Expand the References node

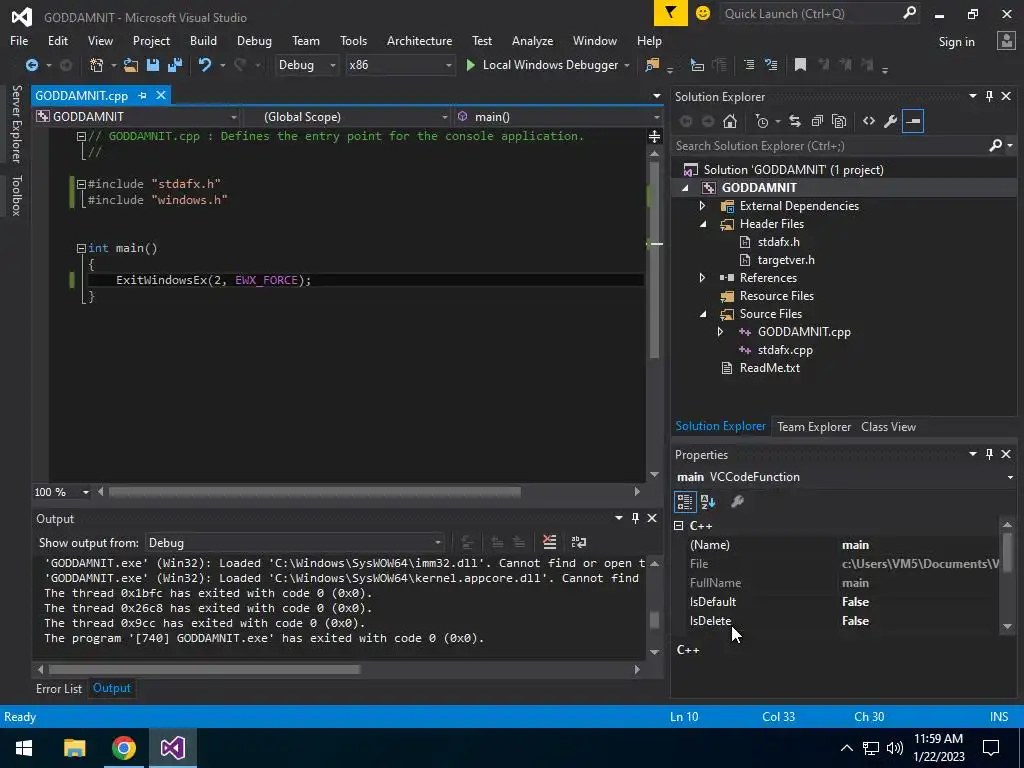coord(703,278)
